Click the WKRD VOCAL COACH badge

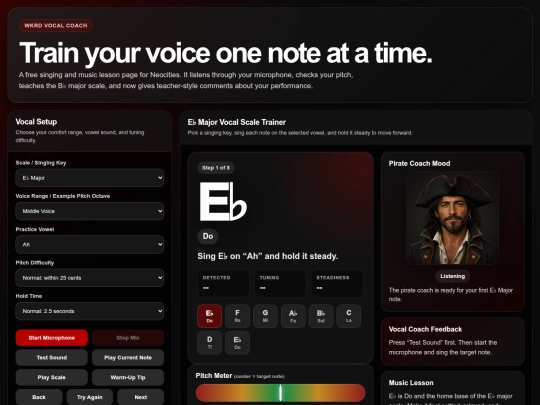[56, 25]
